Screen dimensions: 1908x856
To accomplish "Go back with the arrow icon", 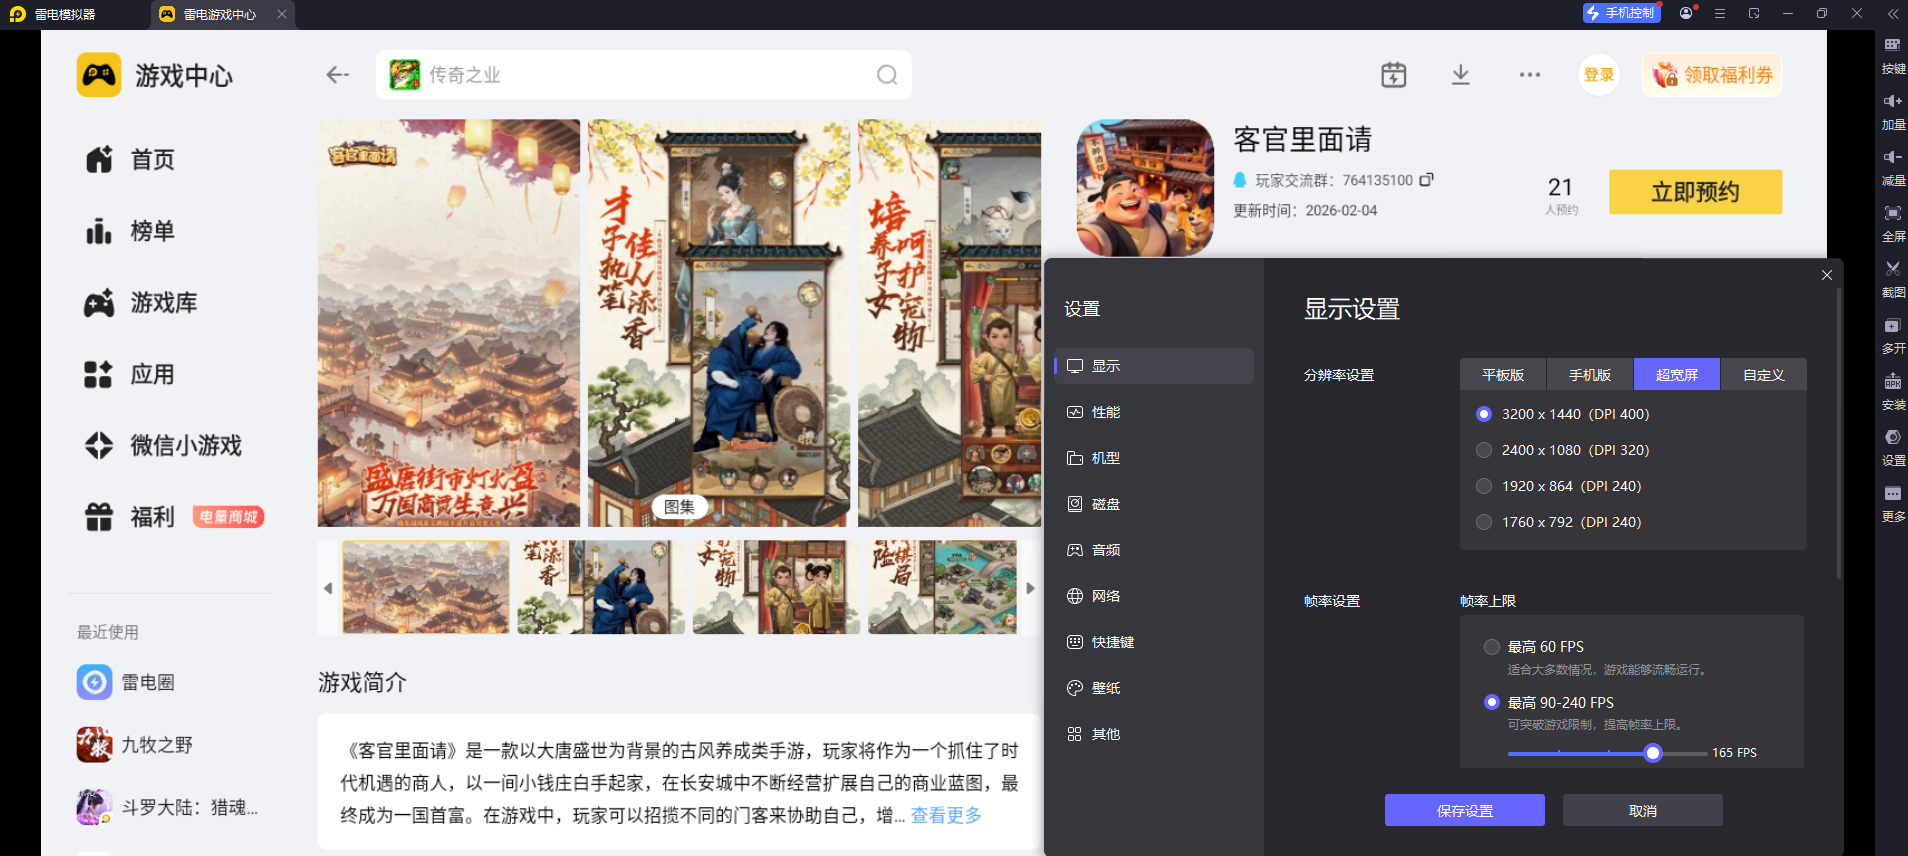I will (x=337, y=75).
